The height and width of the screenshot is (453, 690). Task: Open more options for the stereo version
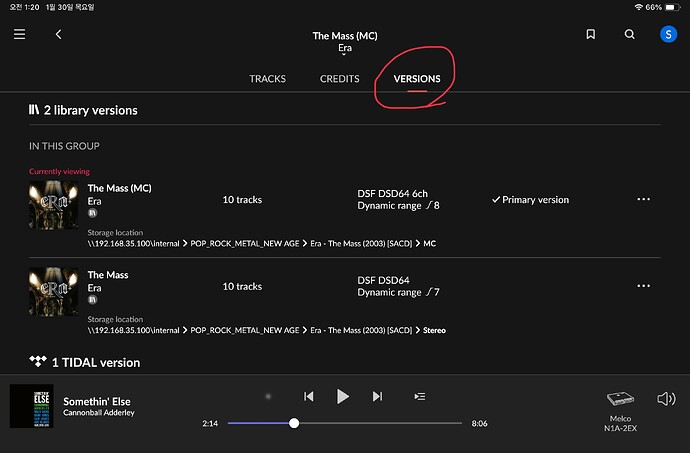pos(643,286)
